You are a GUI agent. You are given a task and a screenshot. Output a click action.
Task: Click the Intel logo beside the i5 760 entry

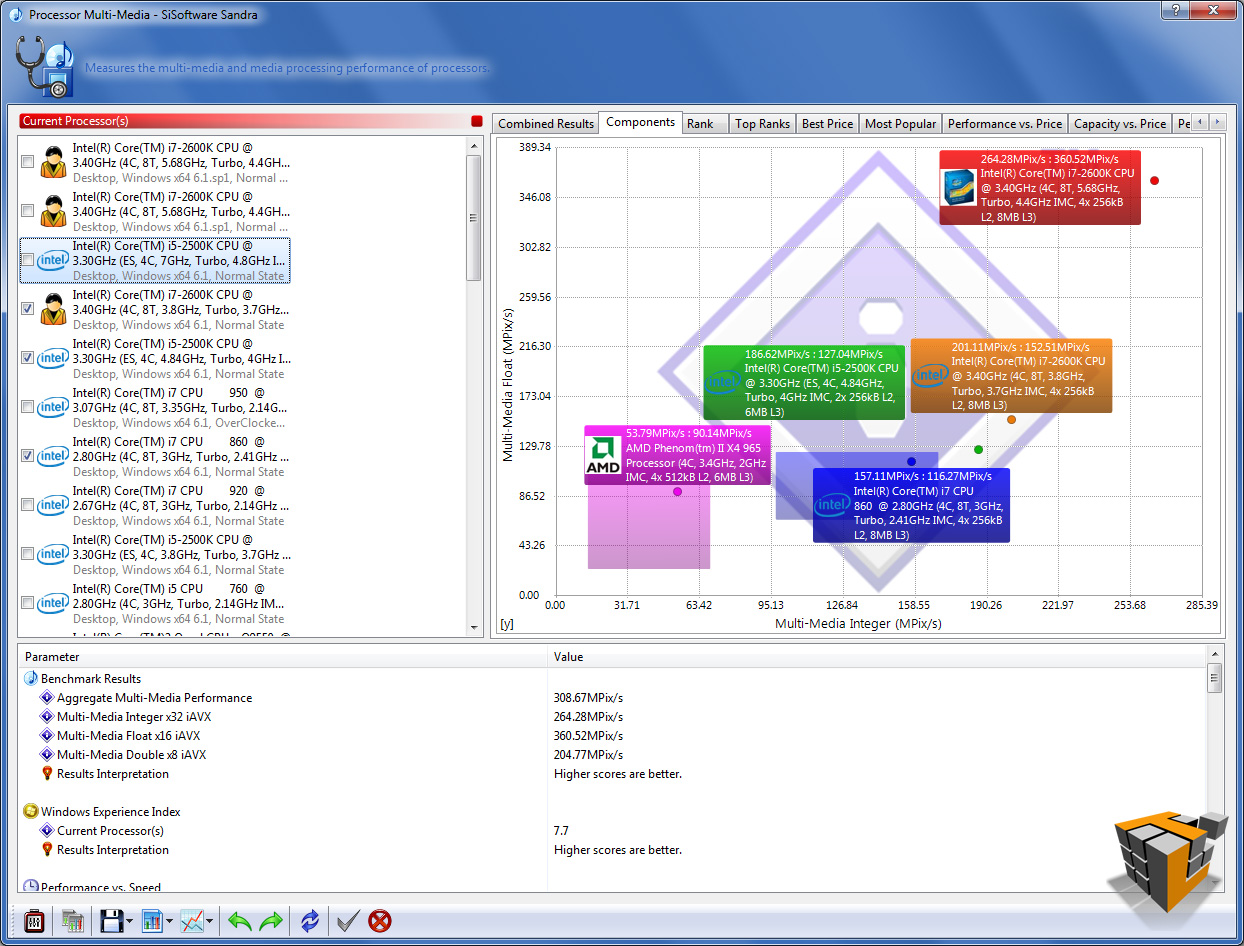53,603
